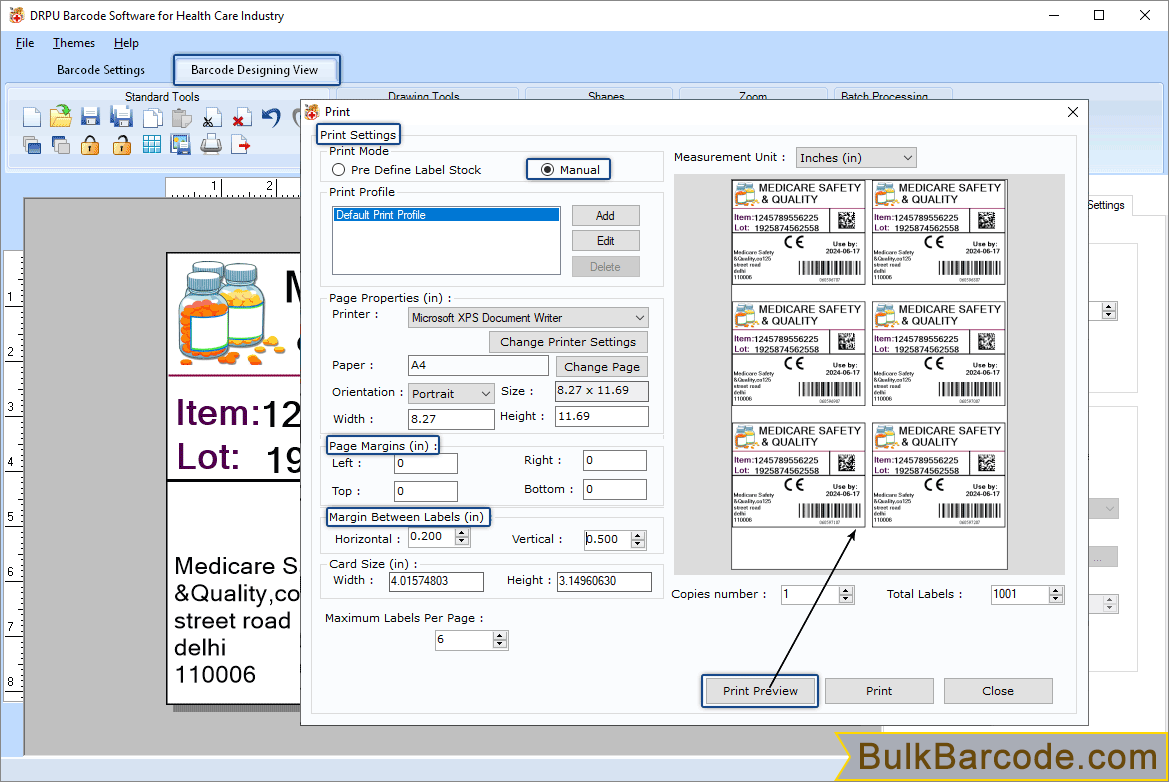
Task: Click the blue Undo arrow icon
Action: pos(271,118)
